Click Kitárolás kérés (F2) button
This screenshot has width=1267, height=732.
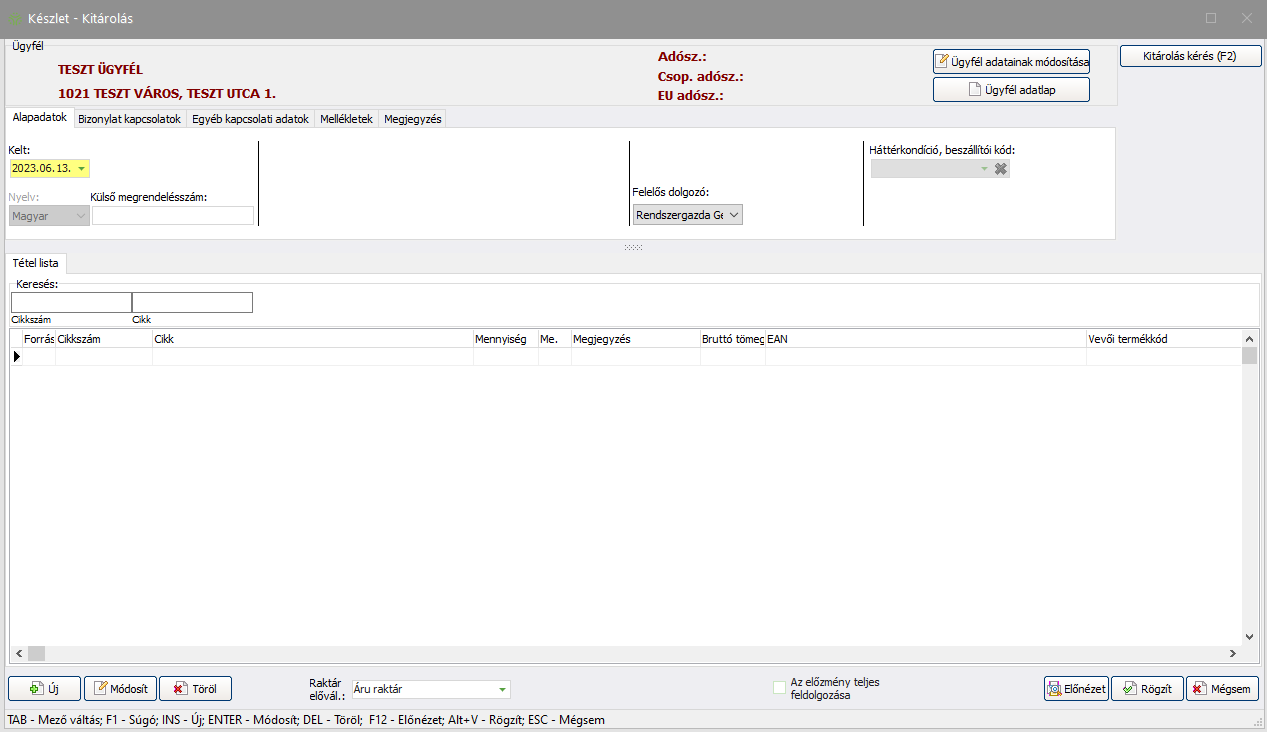[1190, 57]
